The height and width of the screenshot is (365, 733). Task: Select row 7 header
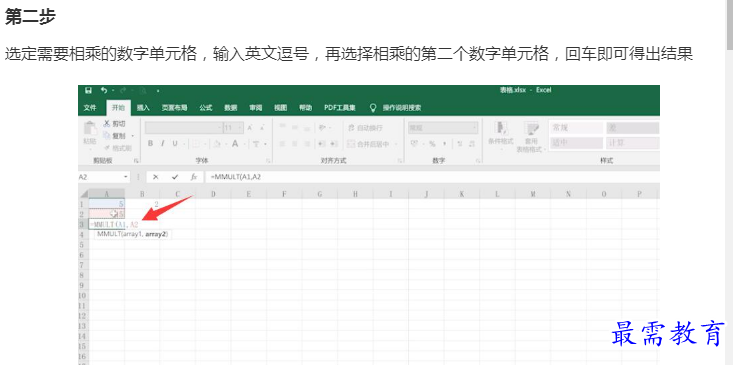82,265
